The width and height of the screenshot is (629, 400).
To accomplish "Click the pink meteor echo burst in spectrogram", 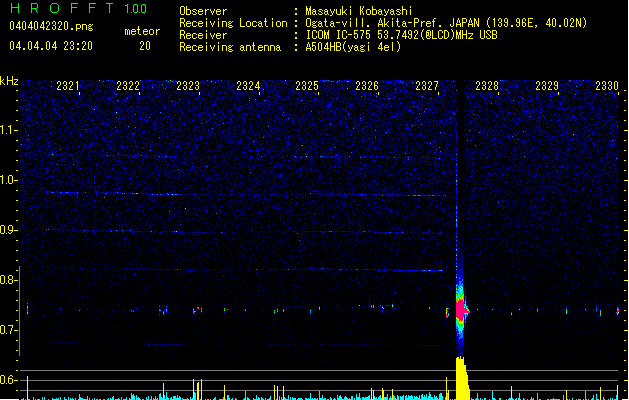I will click(x=461, y=310).
